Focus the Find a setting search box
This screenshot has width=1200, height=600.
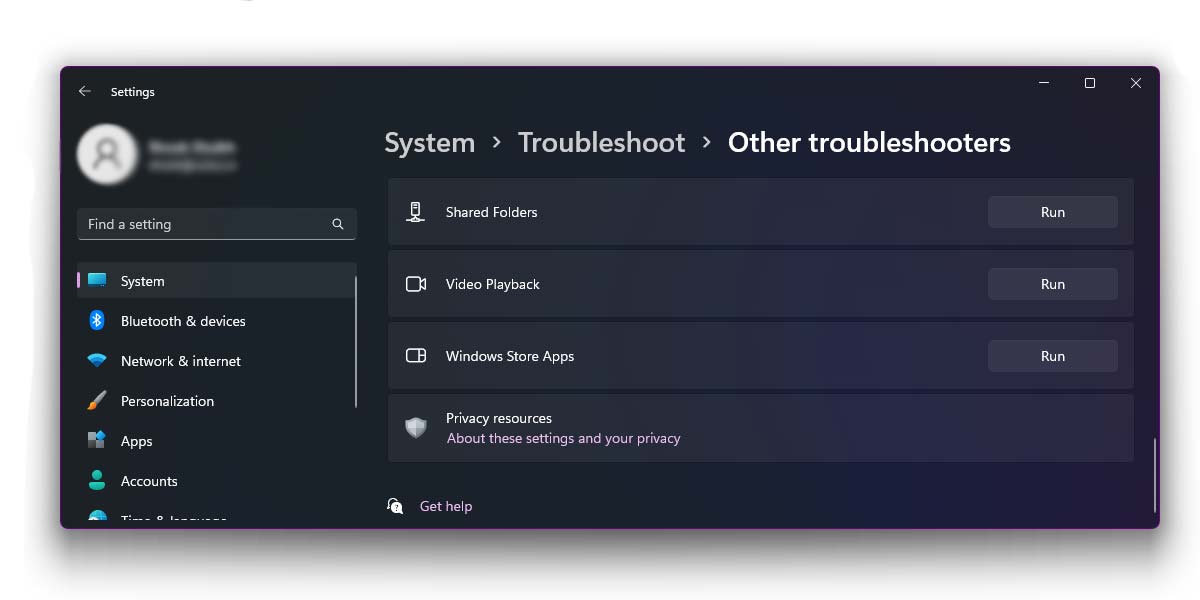pos(217,224)
